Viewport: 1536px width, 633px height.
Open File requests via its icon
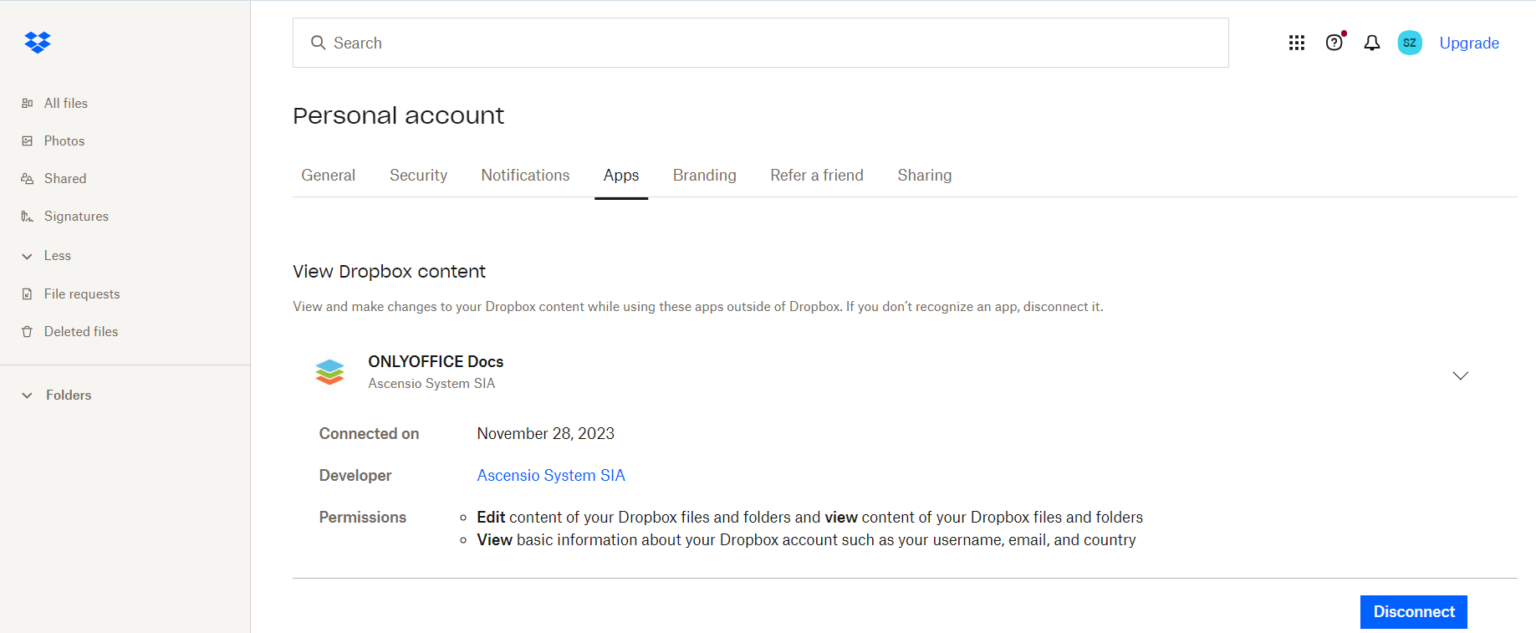click(x=27, y=293)
